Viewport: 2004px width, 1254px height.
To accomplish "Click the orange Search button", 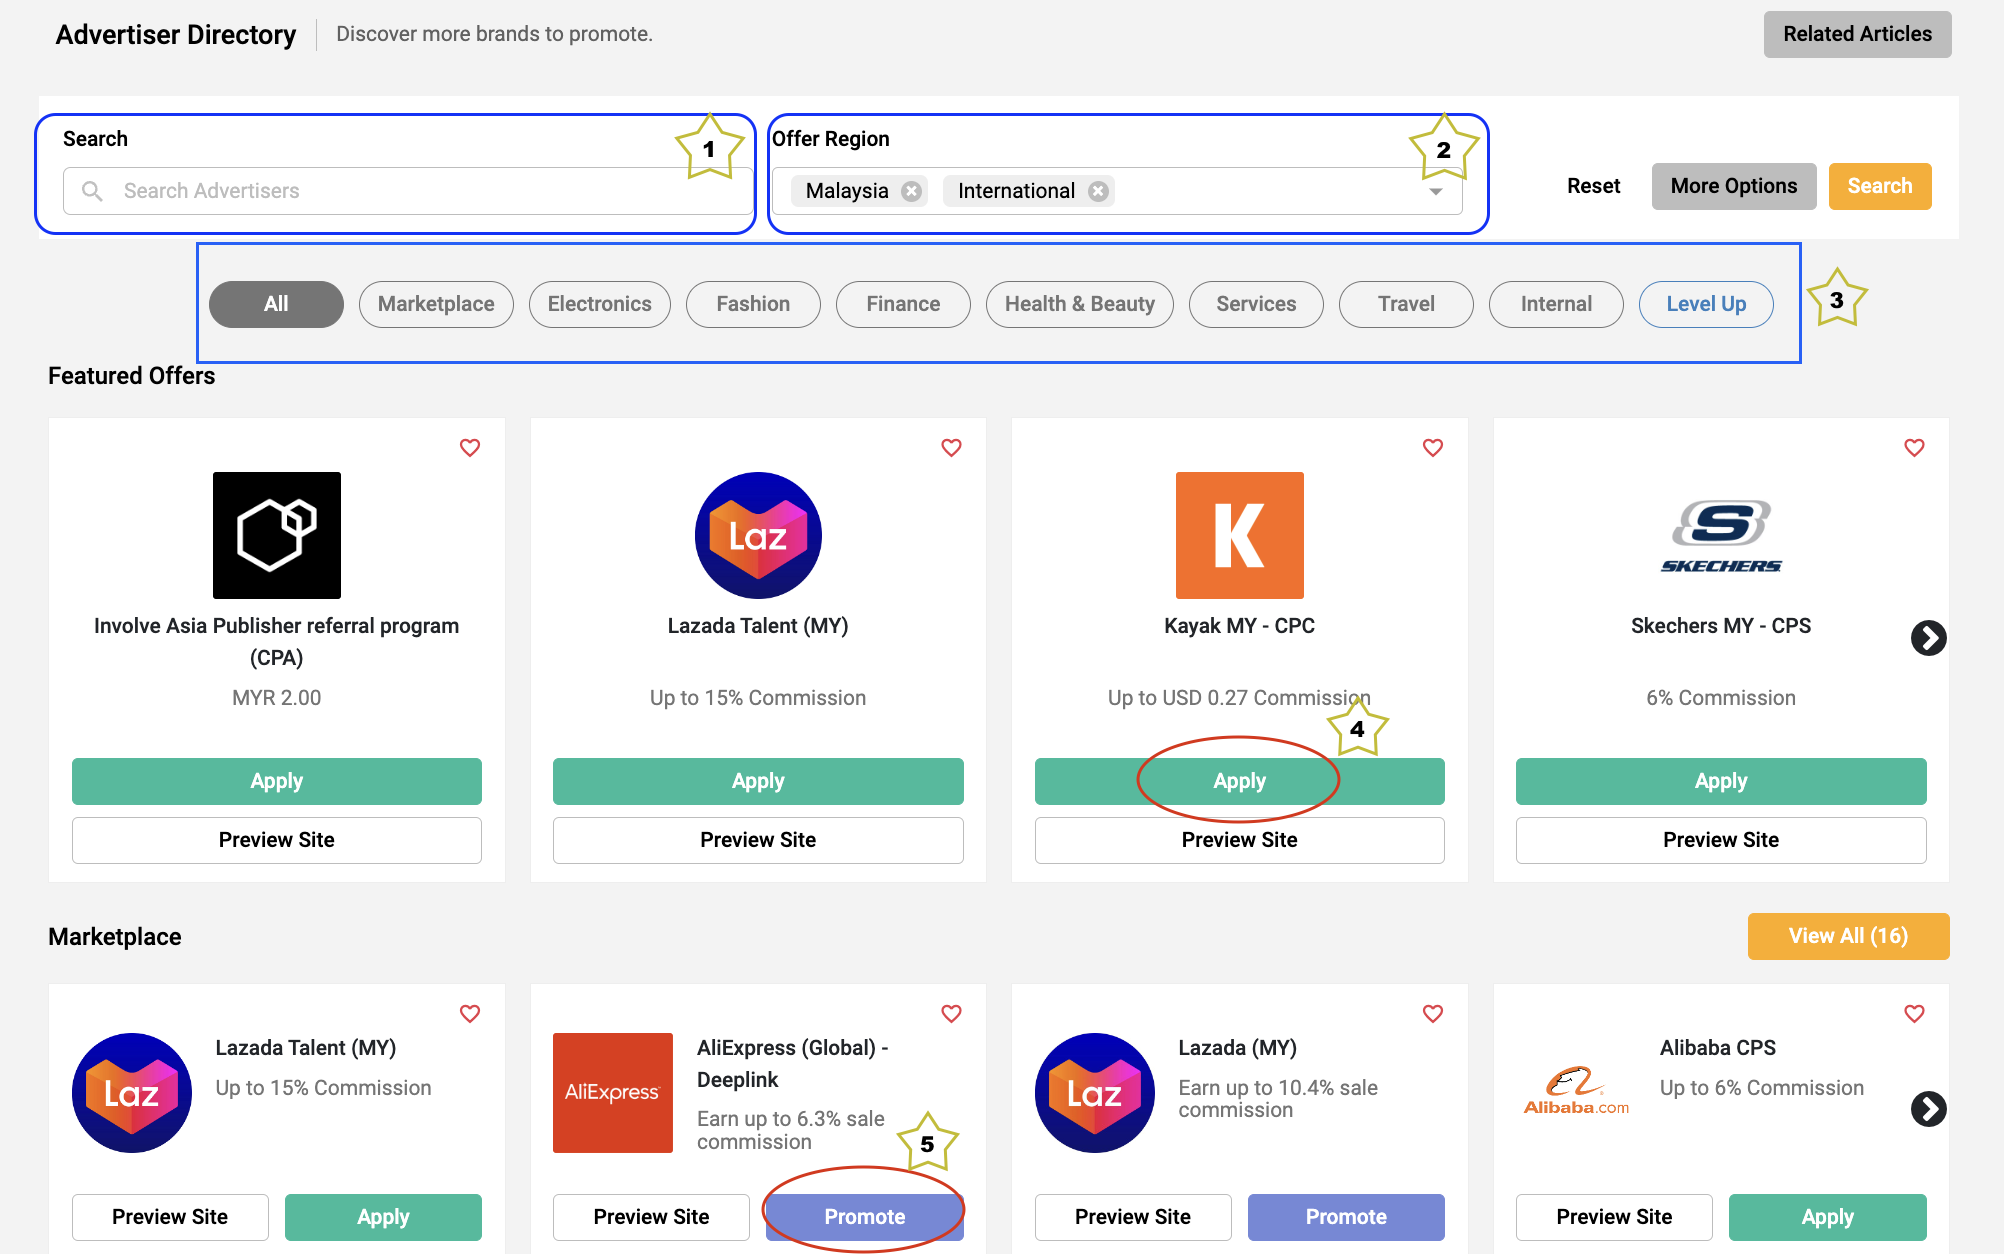I will coord(1880,186).
